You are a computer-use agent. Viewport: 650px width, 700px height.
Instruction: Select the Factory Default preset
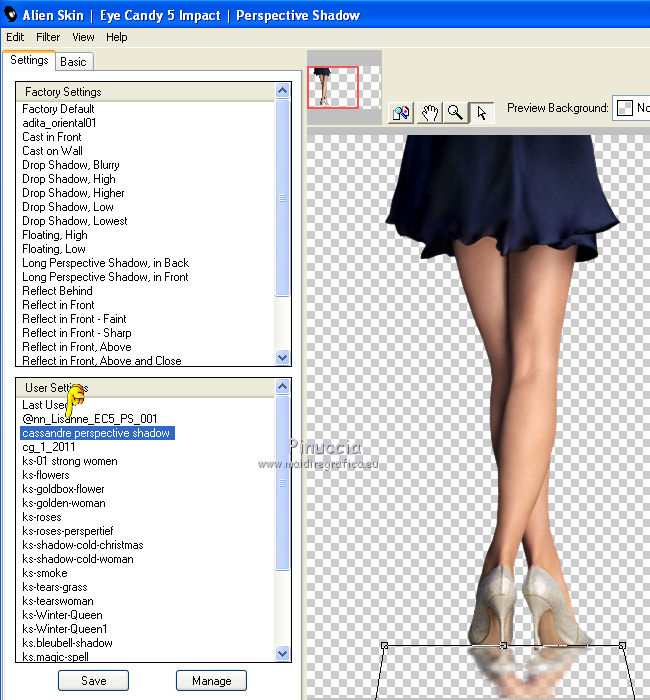point(58,109)
